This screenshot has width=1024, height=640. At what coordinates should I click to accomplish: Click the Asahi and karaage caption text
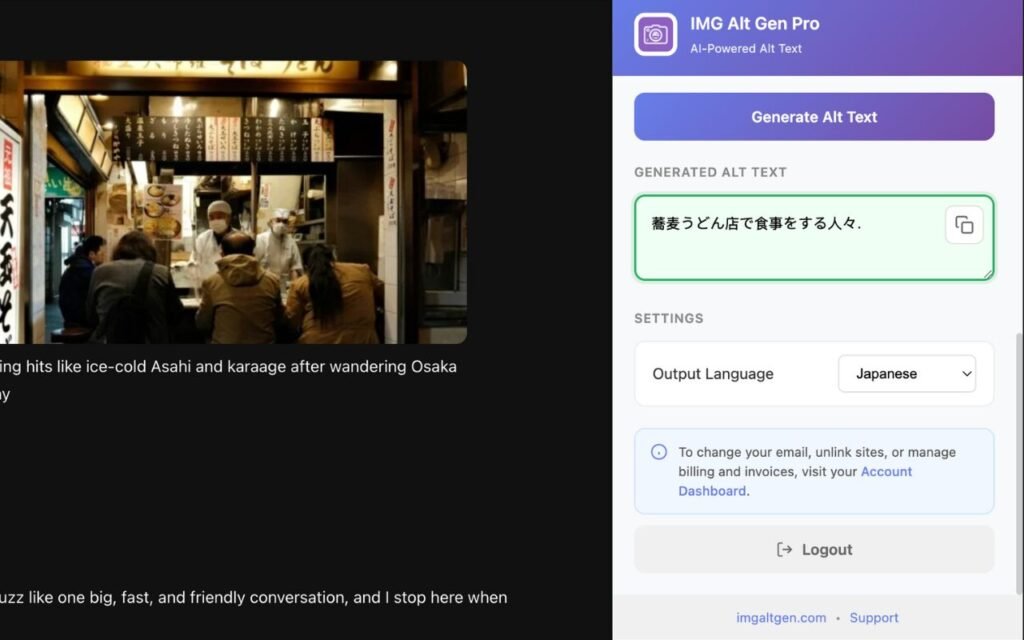click(x=228, y=366)
